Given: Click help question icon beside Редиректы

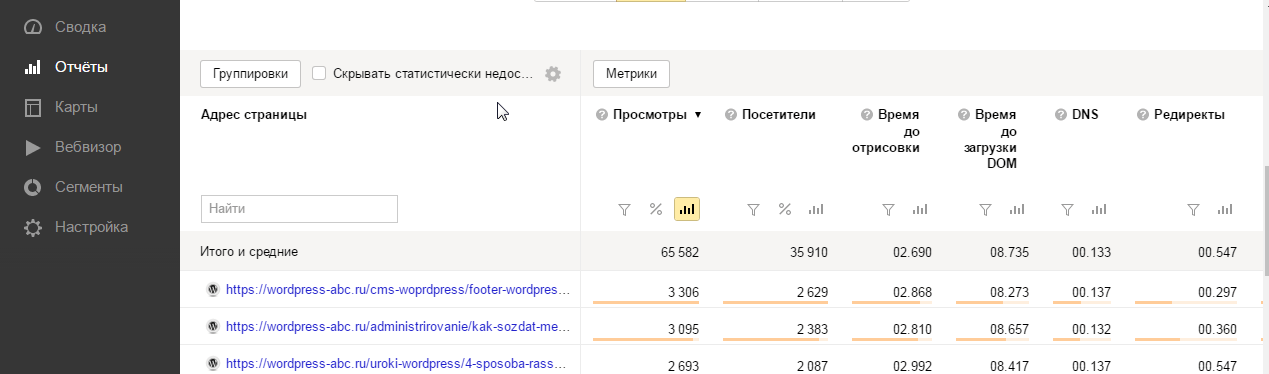Looking at the screenshot, I should pyautogui.click(x=1143, y=115).
